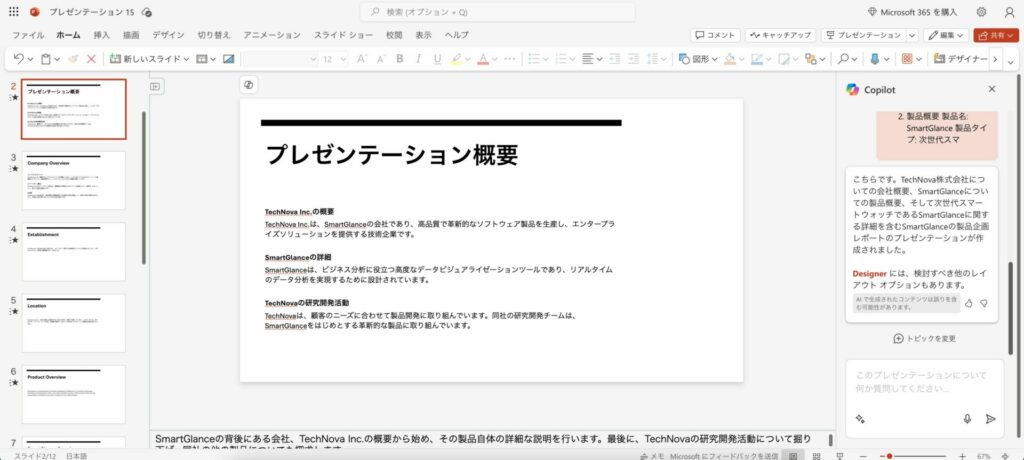Switch to slide sorter view icon
Image resolution: width=1024 pixels, height=460 pixels.
(x=816, y=455)
